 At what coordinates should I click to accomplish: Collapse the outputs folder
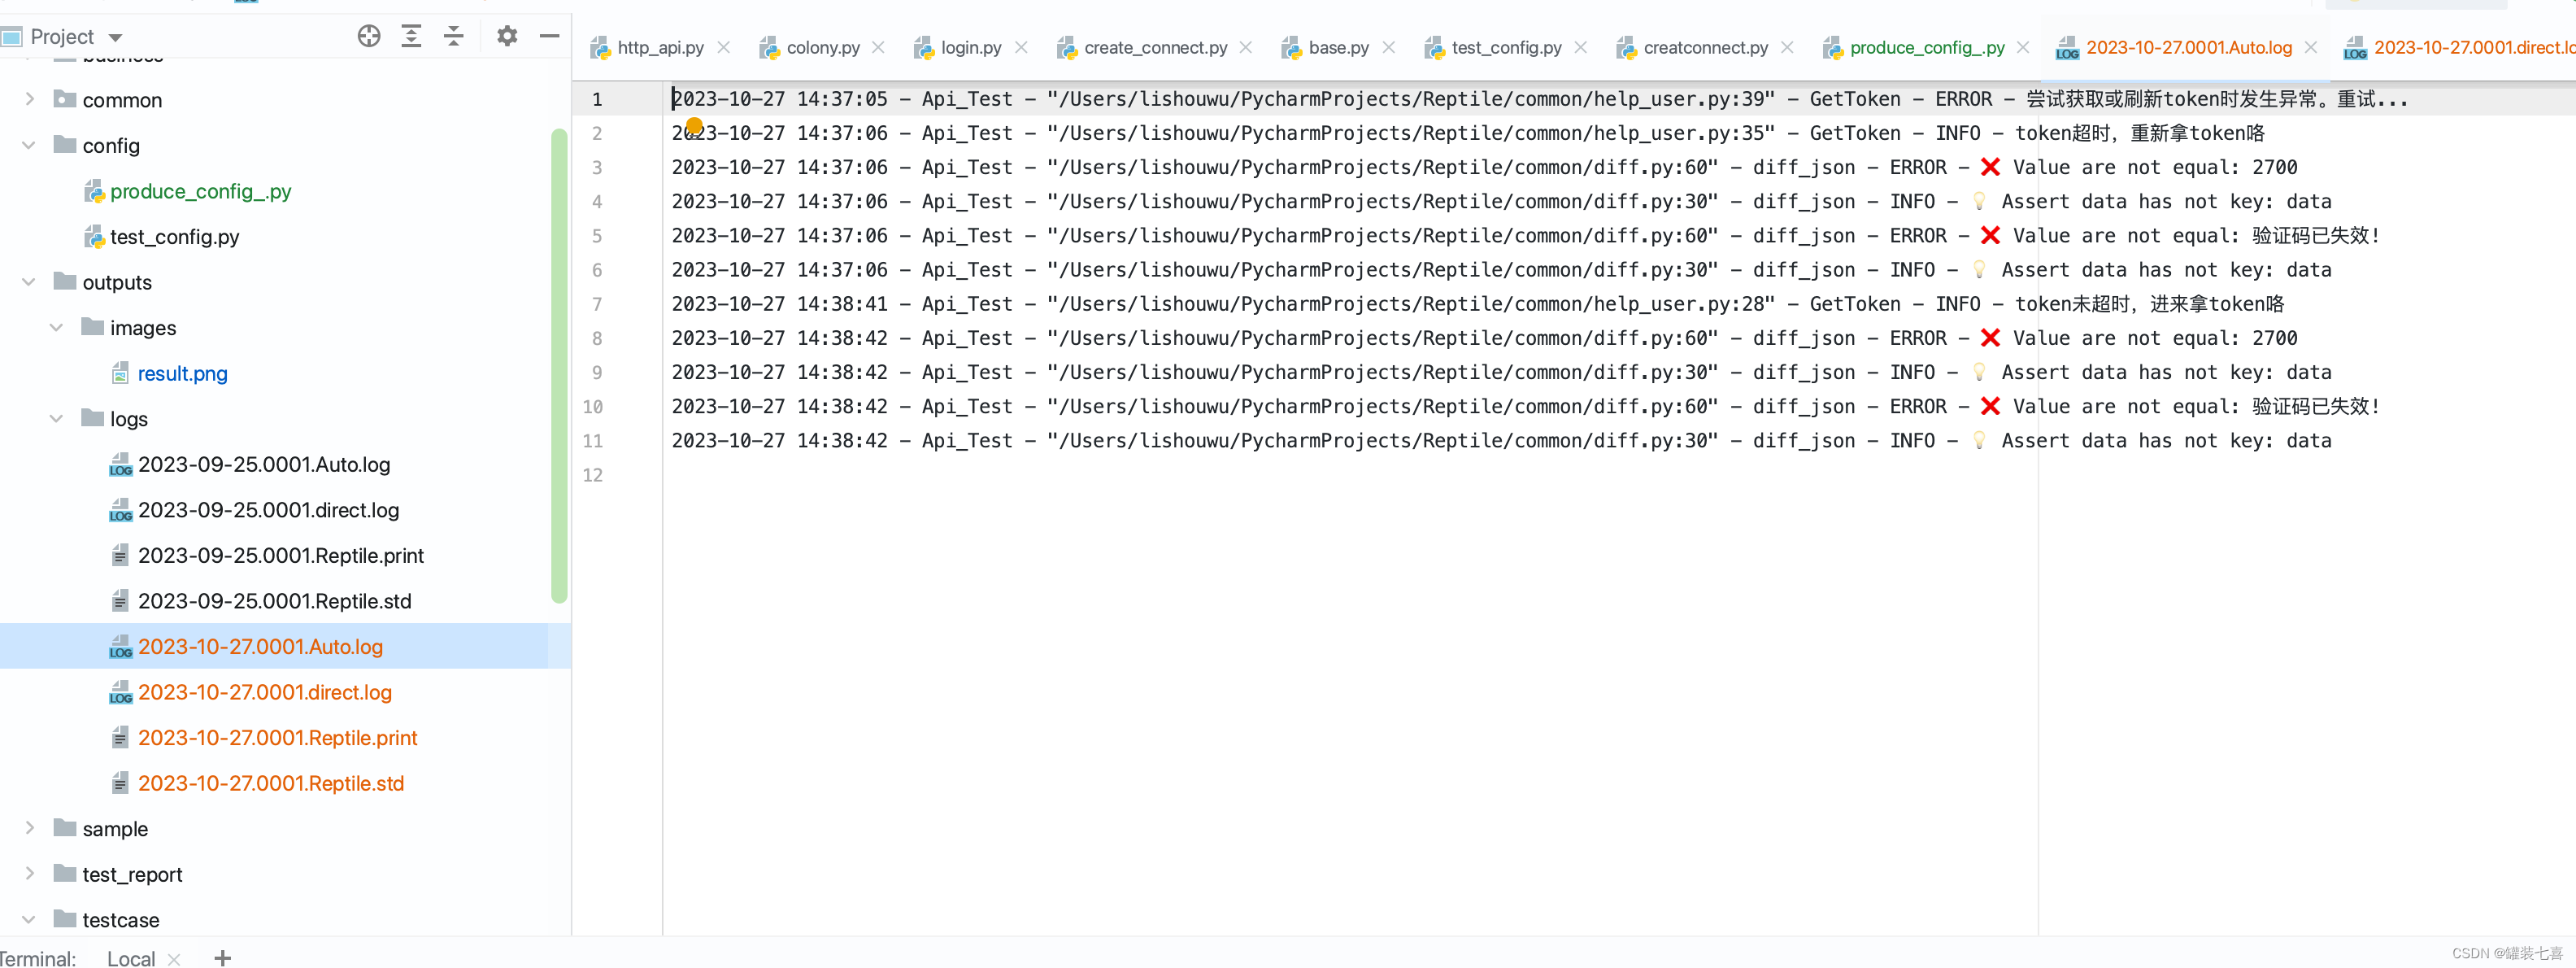coord(29,282)
